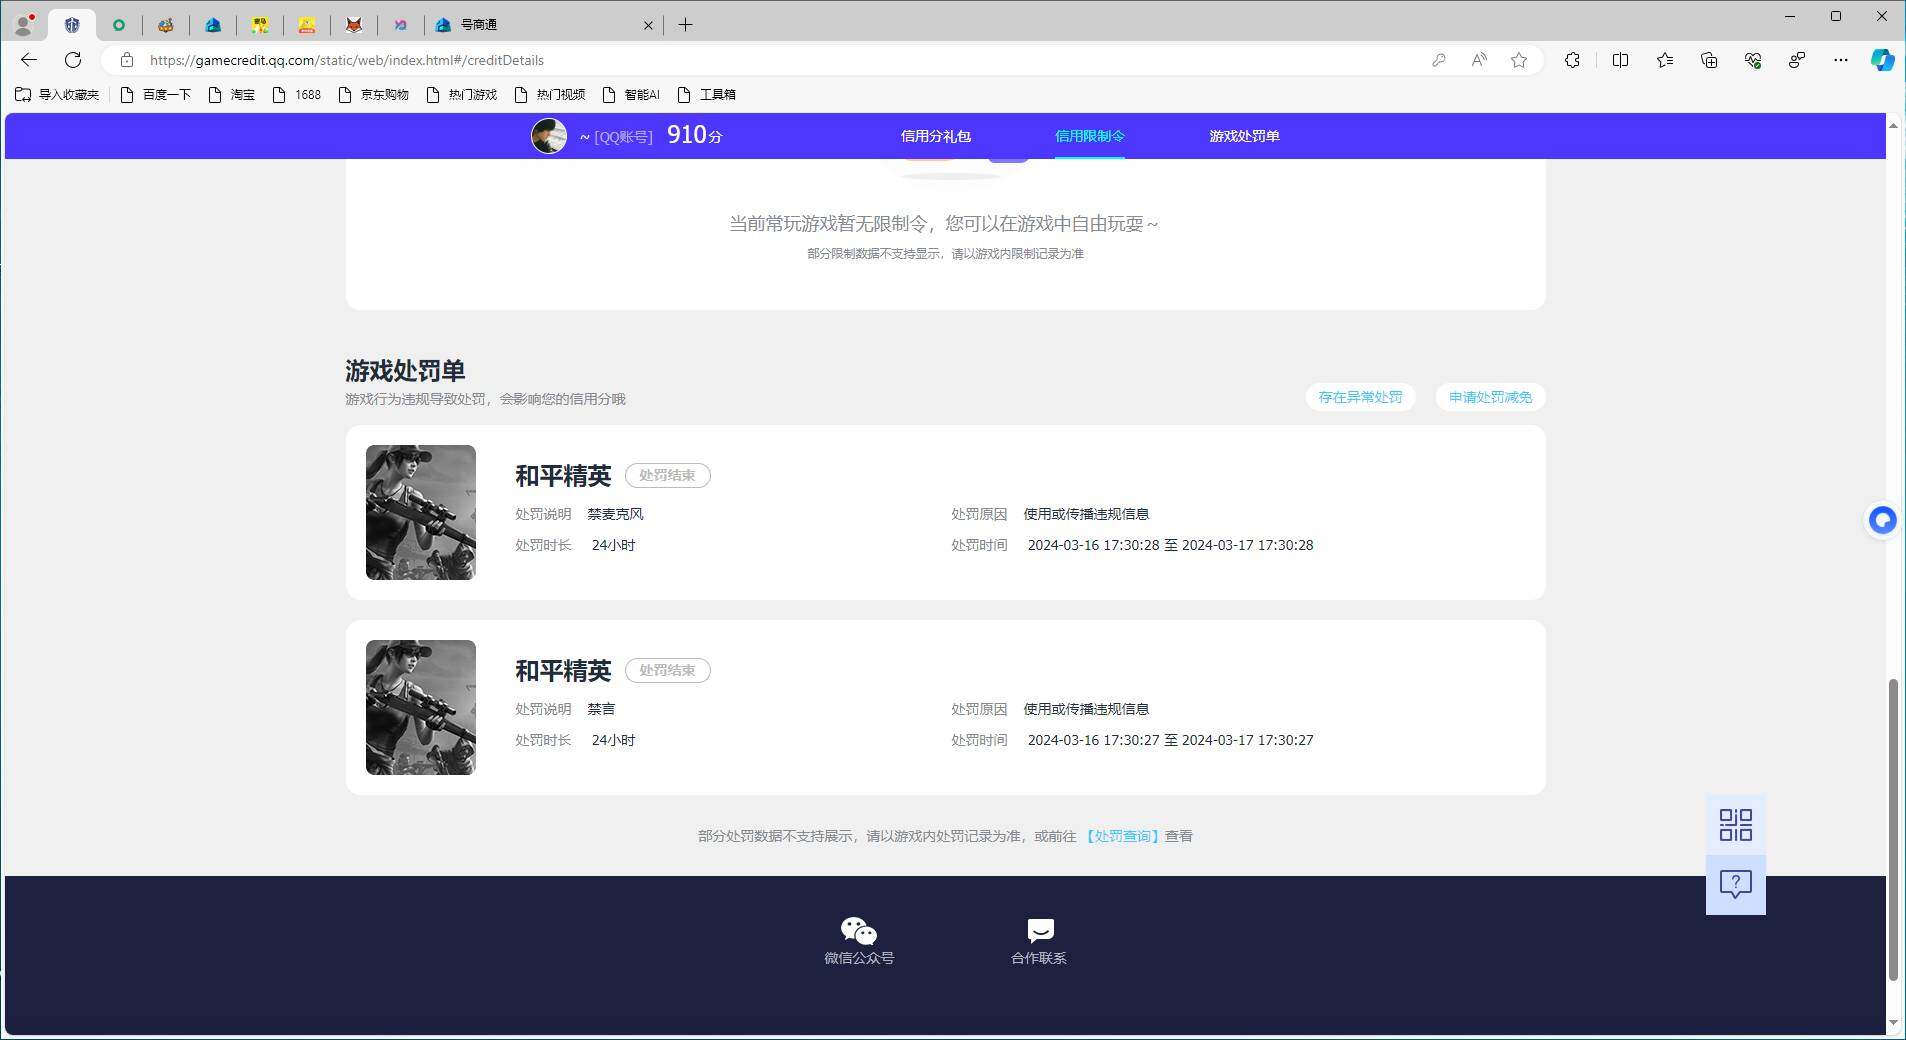Activate Read Aloud icon

1479,60
